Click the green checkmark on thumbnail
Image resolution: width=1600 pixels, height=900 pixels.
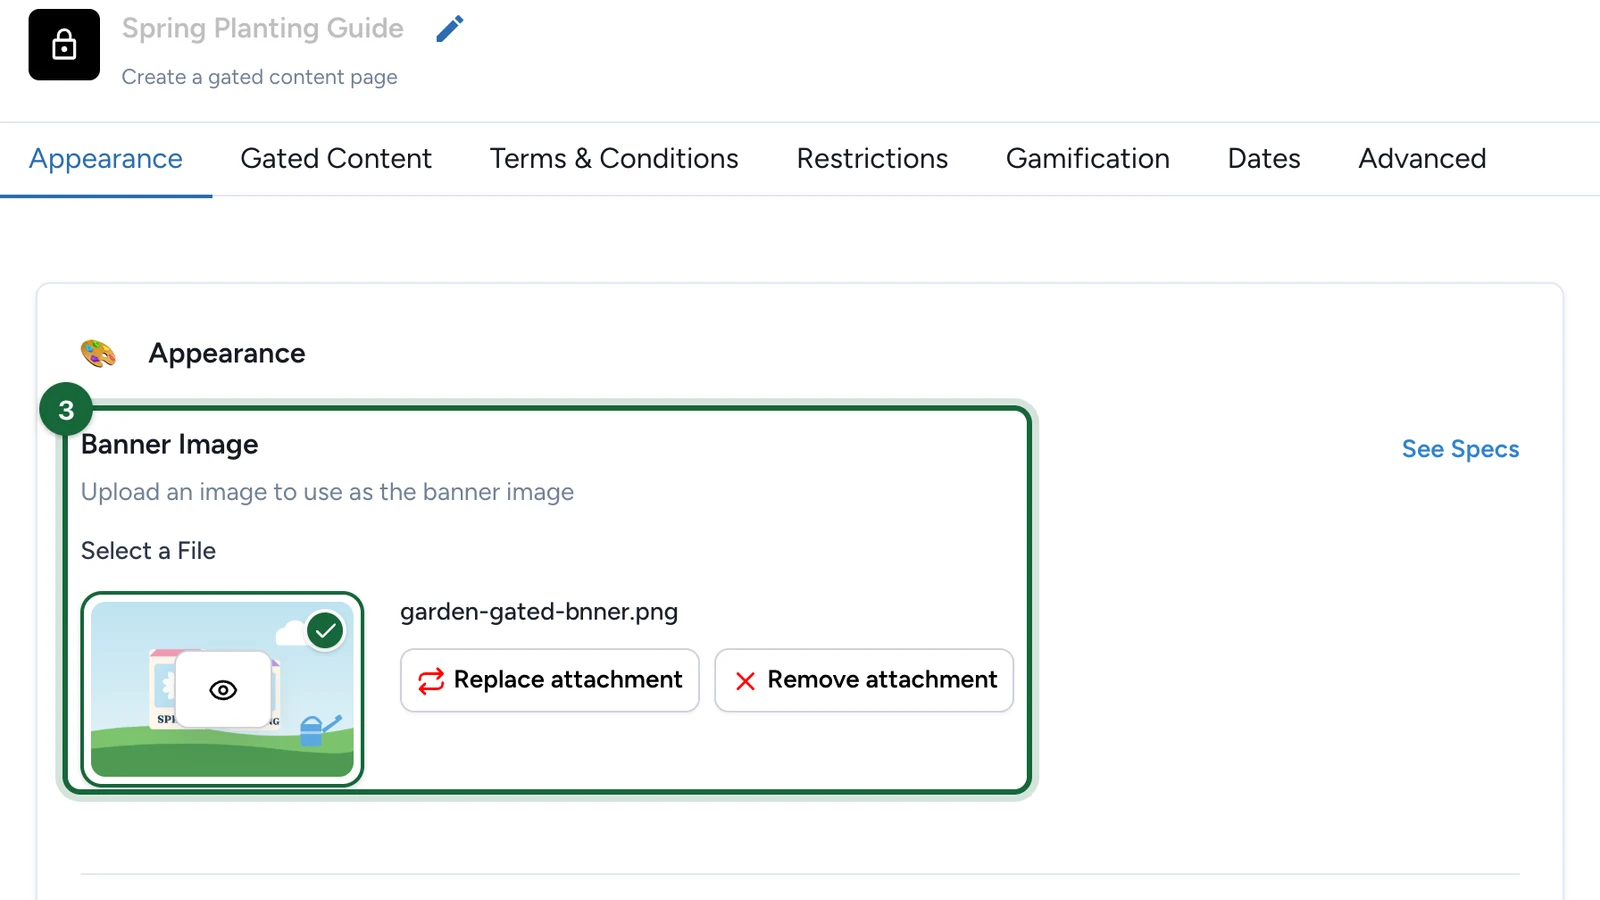325,631
